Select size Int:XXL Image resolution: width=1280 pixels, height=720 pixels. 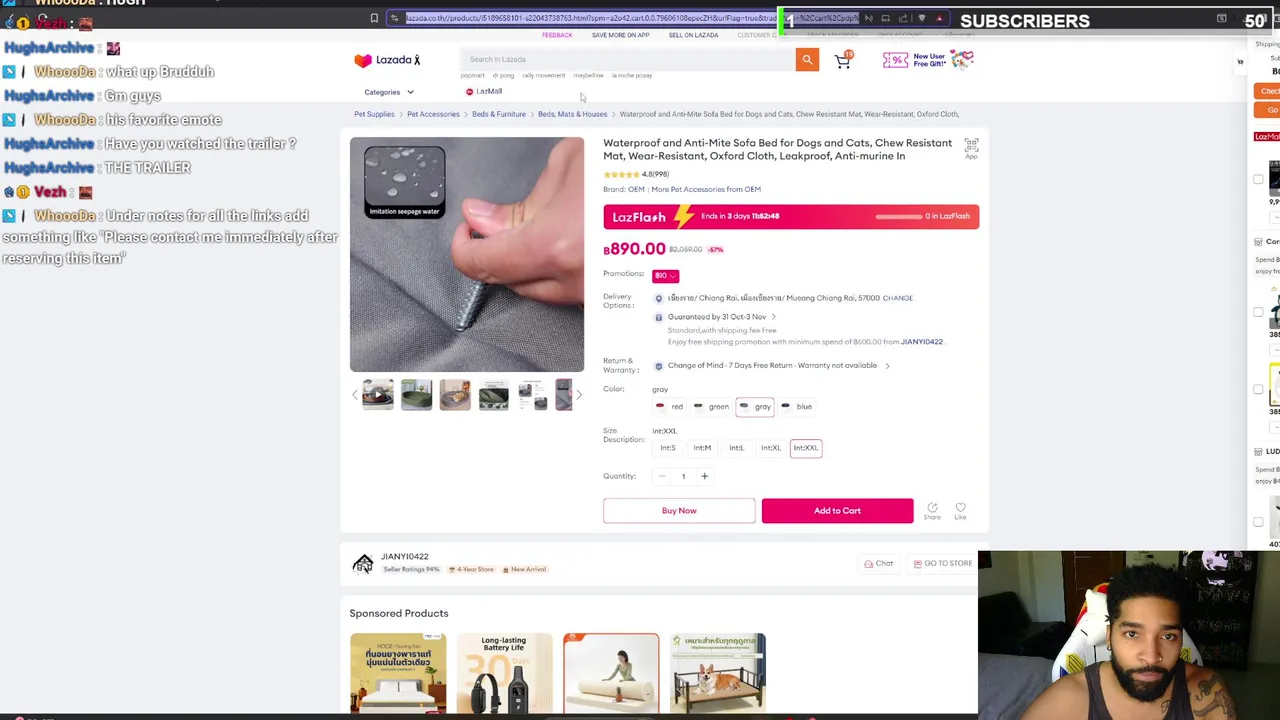point(806,448)
